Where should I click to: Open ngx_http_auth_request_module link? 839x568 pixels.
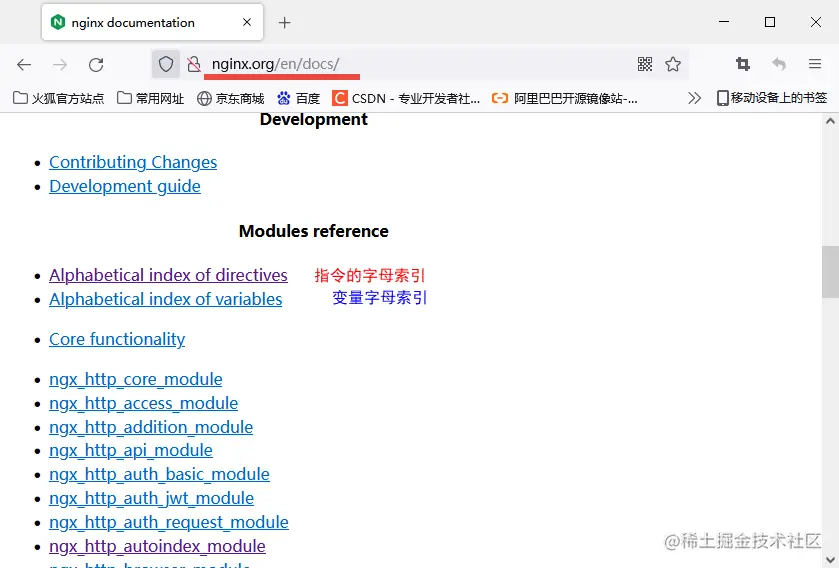(x=169, y=523)
